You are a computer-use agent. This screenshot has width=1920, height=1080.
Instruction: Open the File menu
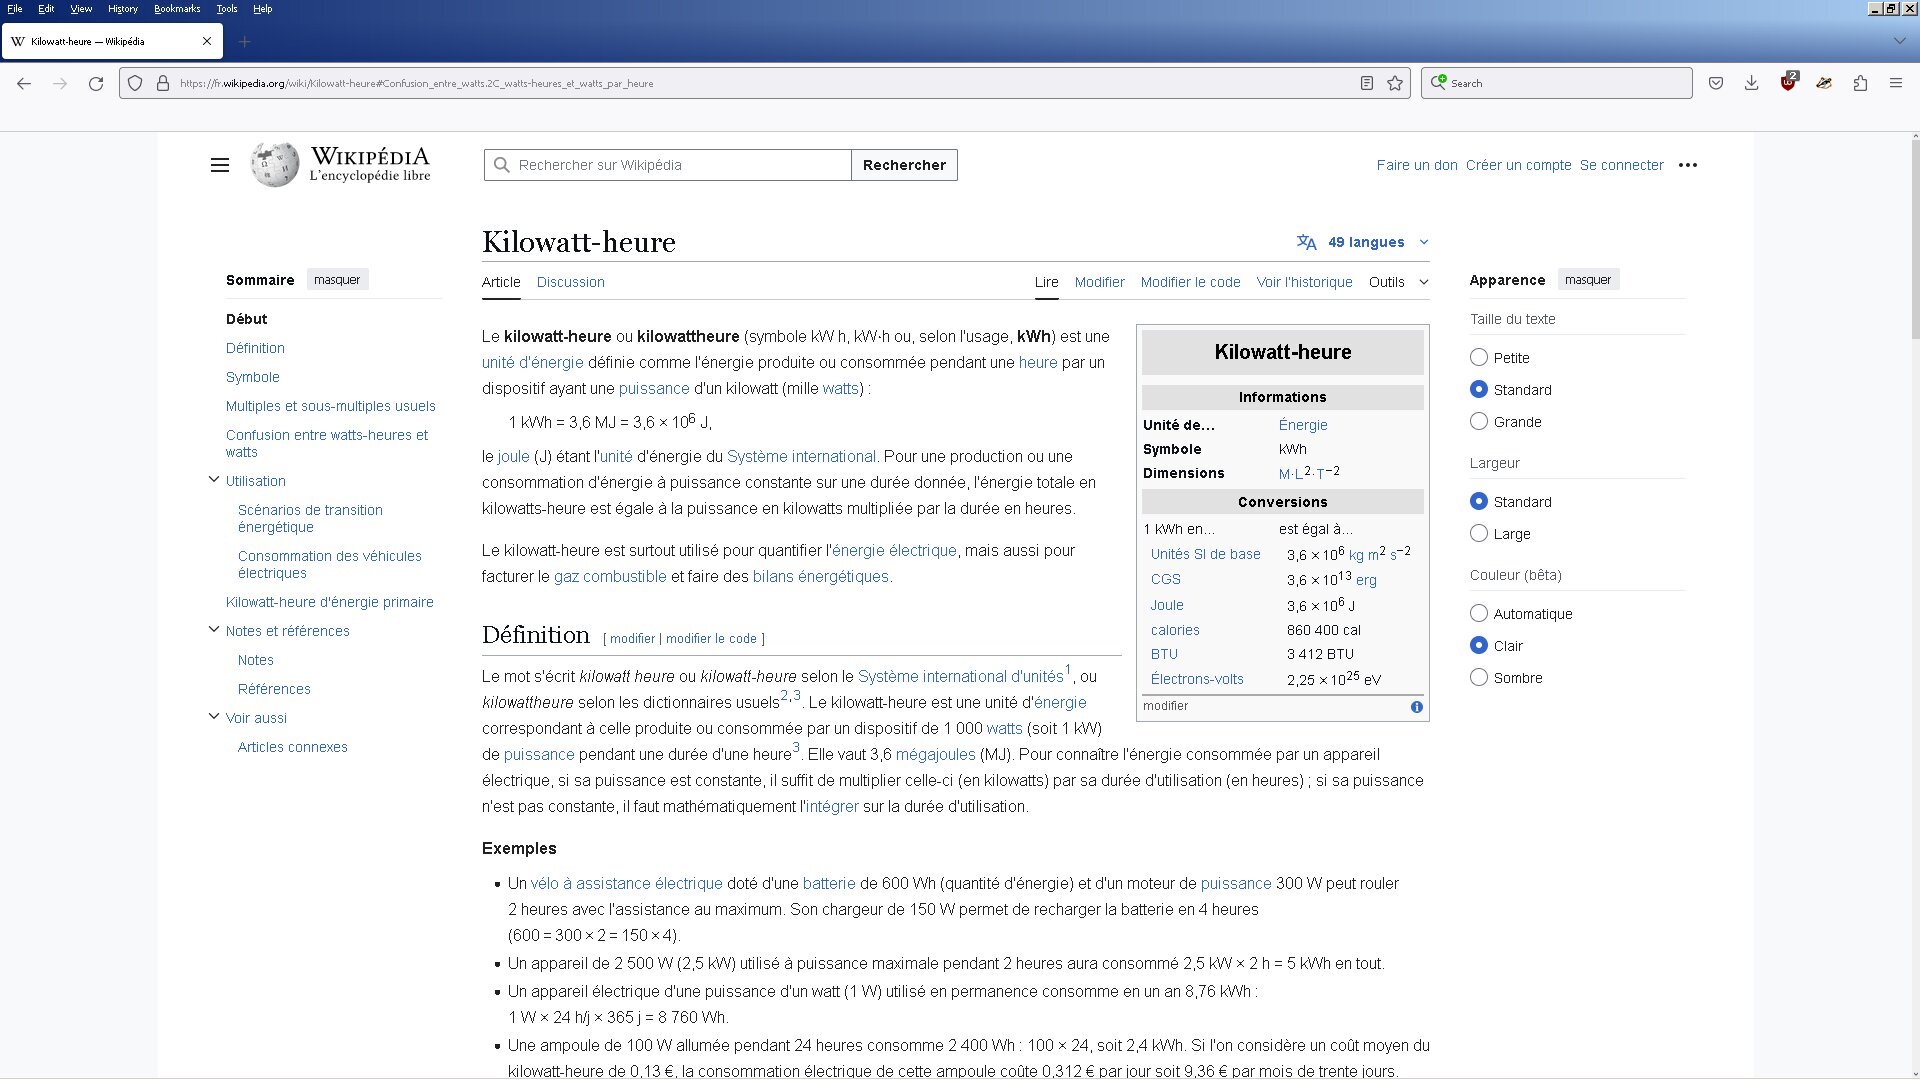point(15,8)
